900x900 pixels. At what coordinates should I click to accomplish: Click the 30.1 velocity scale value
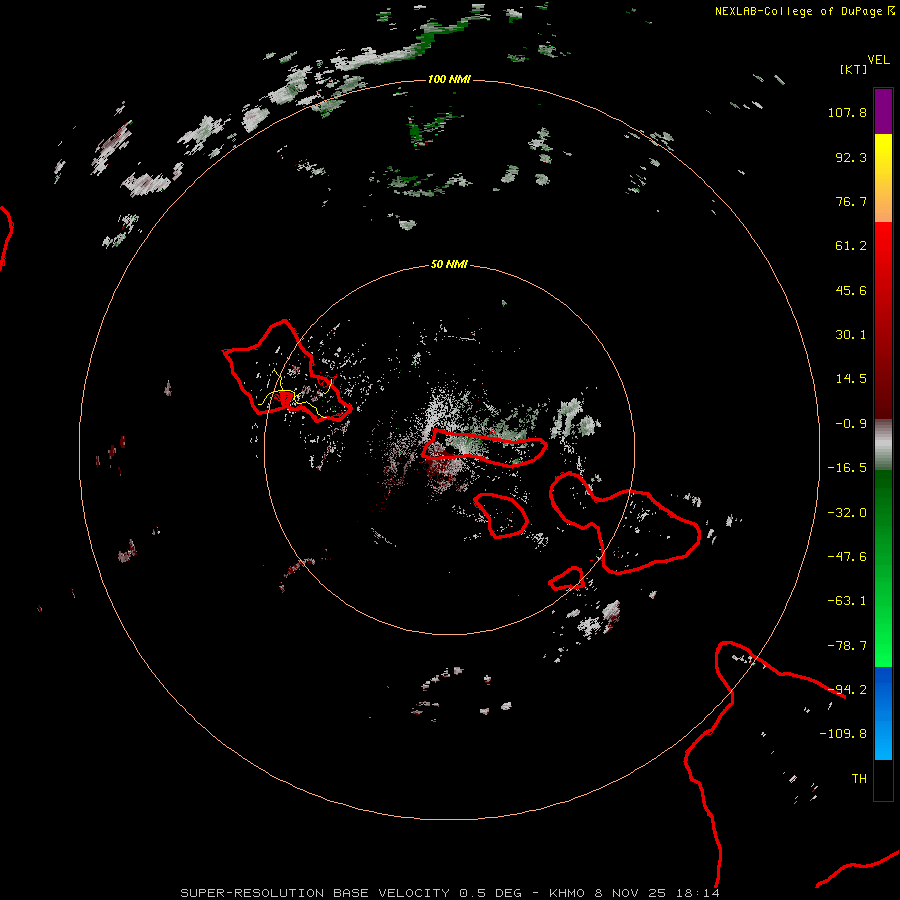(x=851, y=335)
